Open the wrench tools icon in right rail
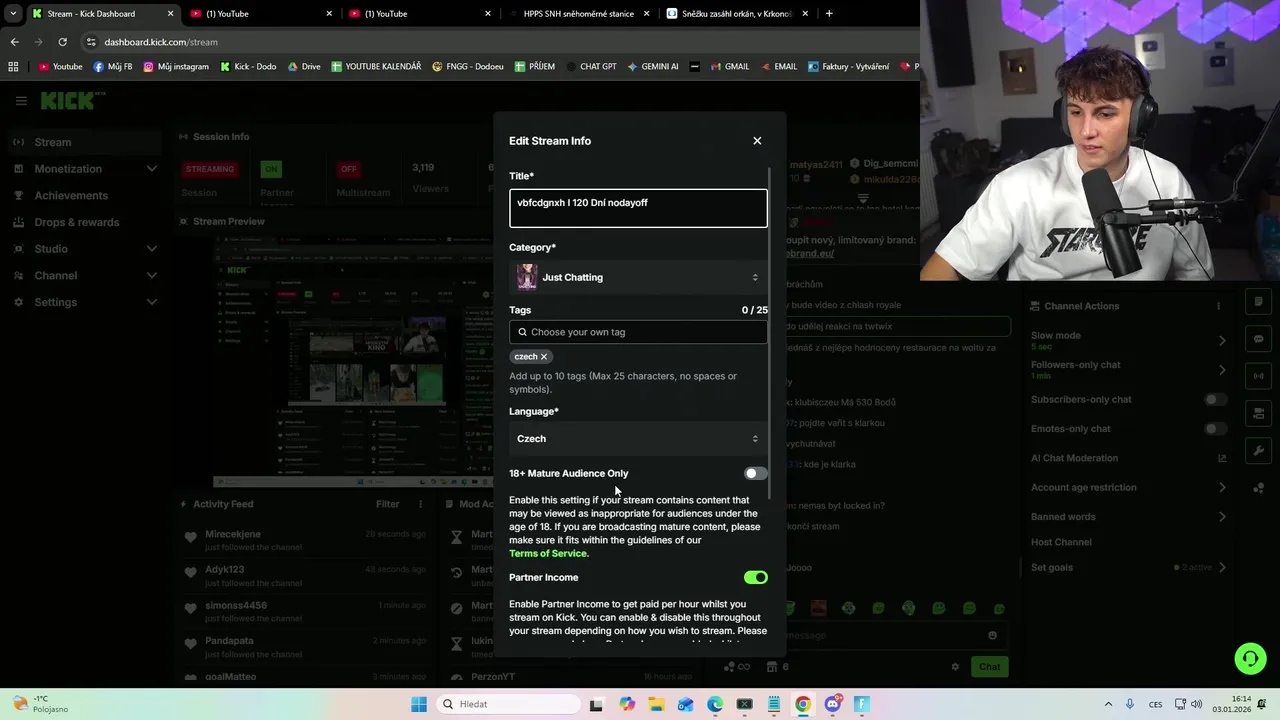This screenshot has width=1280, height=720. (x=1258, y=451)
